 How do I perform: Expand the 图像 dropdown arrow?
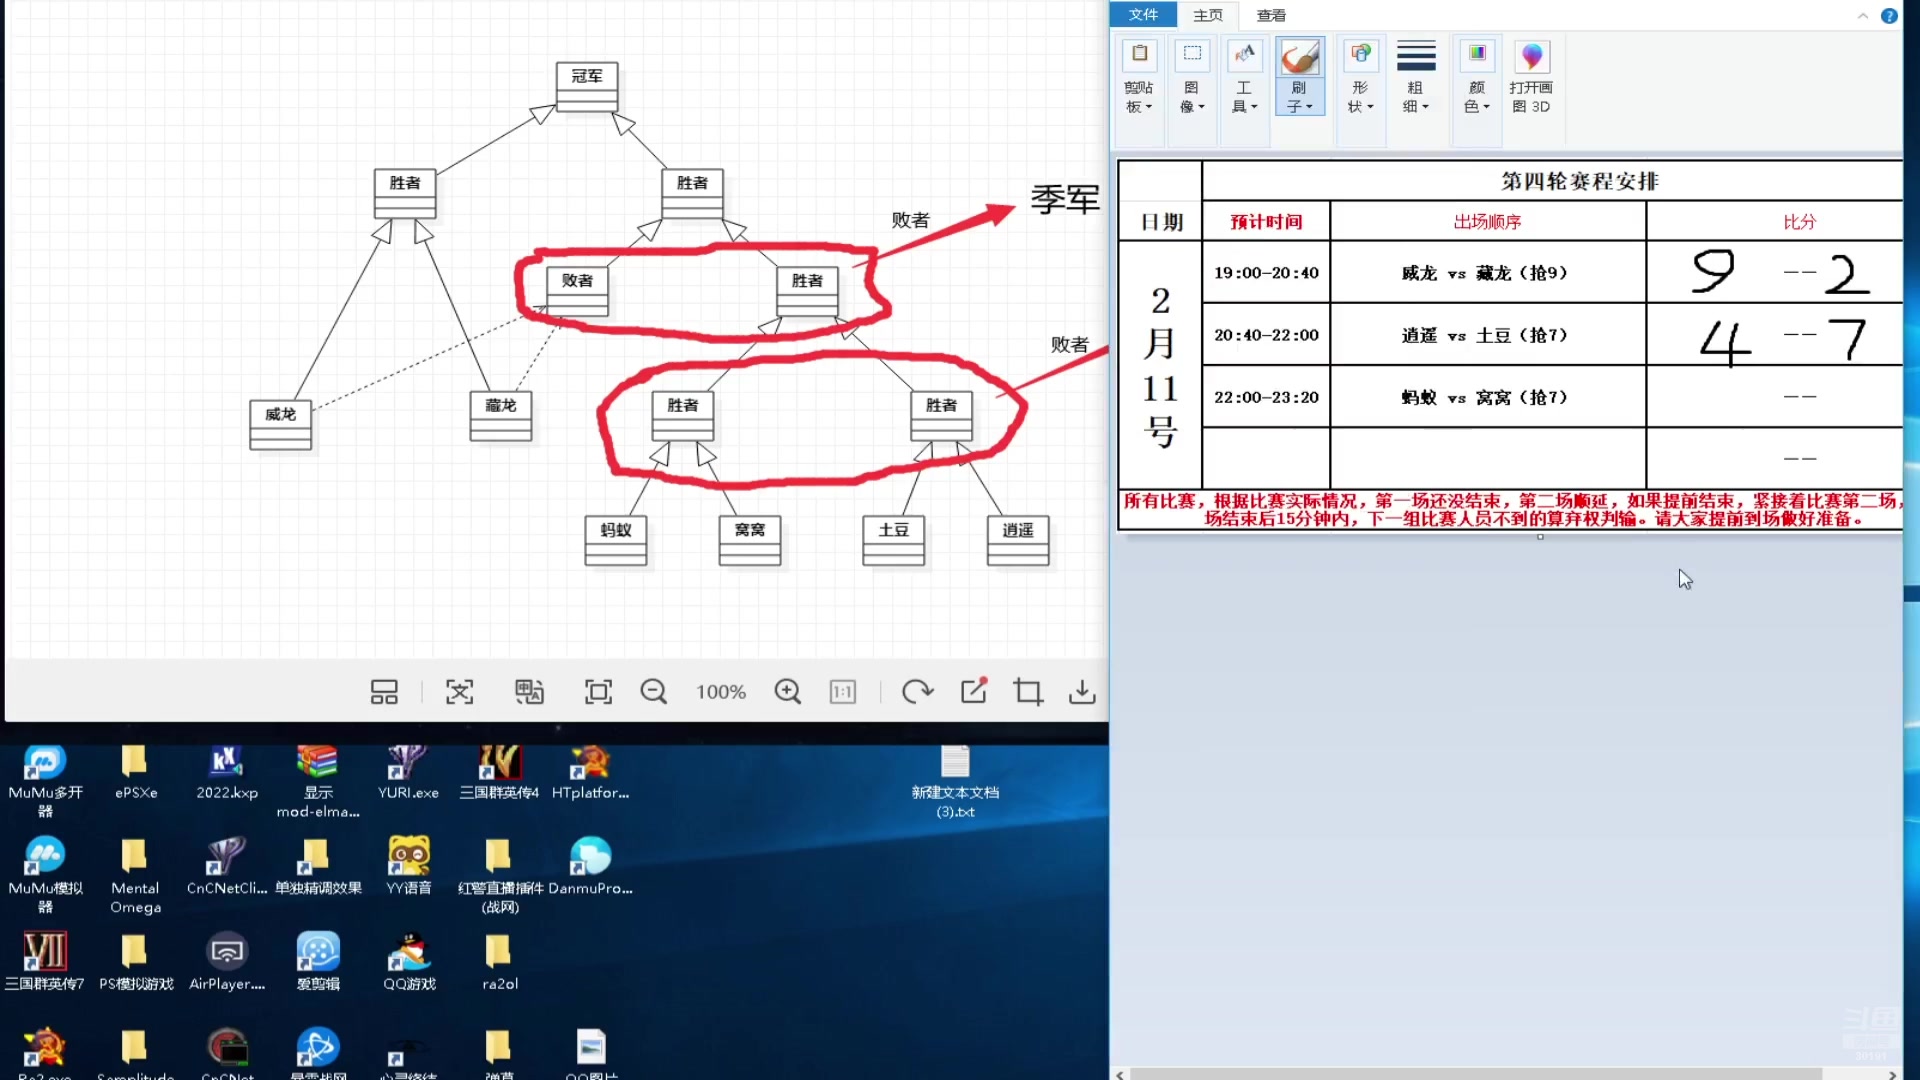pyautogui.click(x=1201, y=107)
